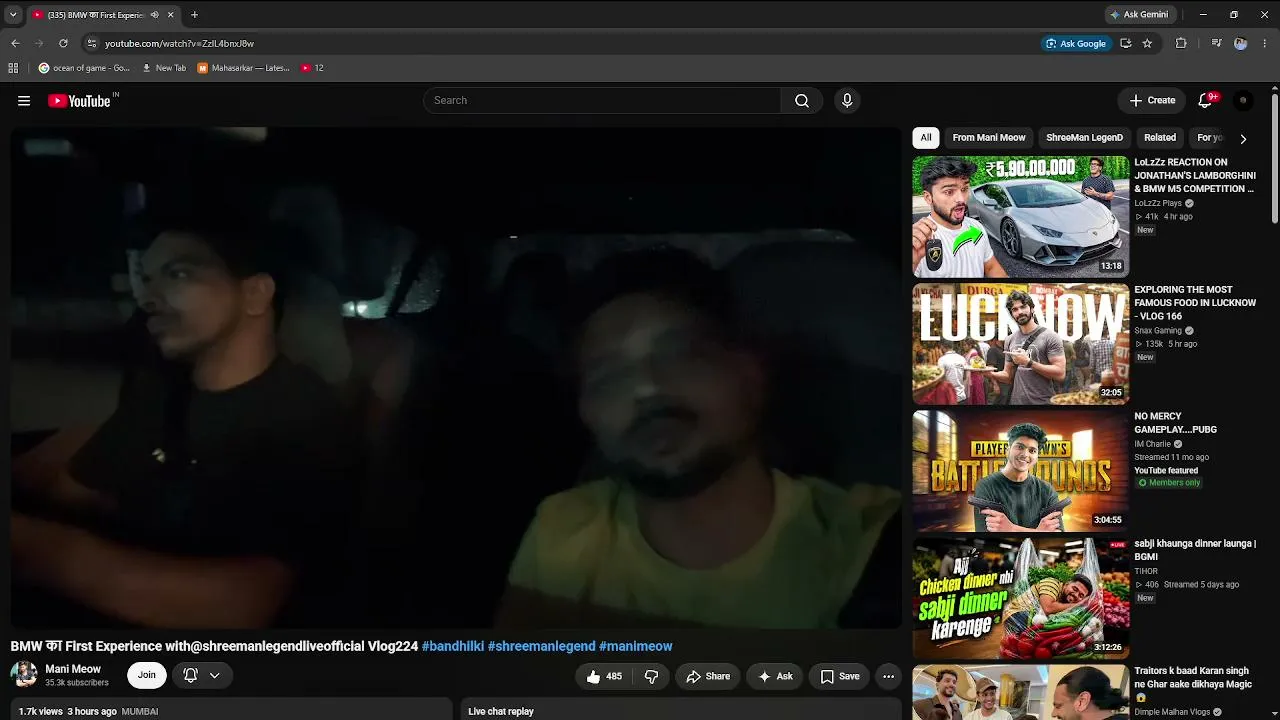Open the media controls icon in Chrome toolbar
Viewport: 1280px width, 720px height.
[1216, 43]
